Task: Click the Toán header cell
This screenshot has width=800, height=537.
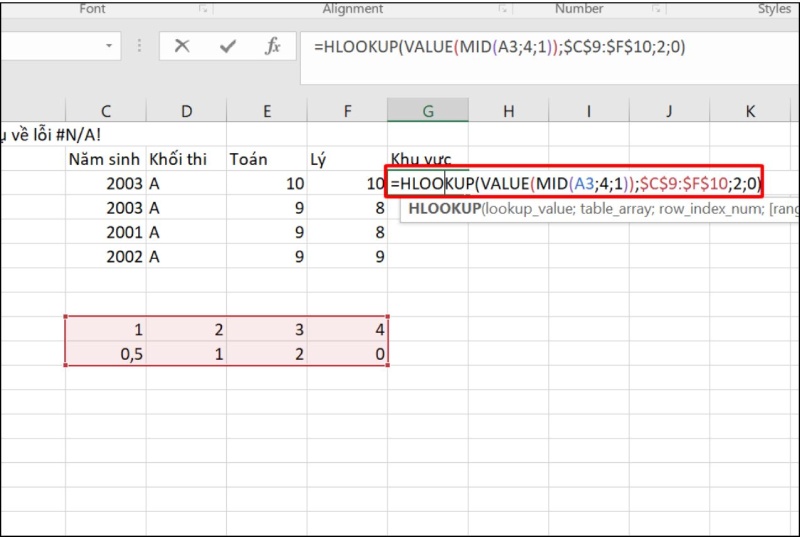Action: tap(266, 159)
